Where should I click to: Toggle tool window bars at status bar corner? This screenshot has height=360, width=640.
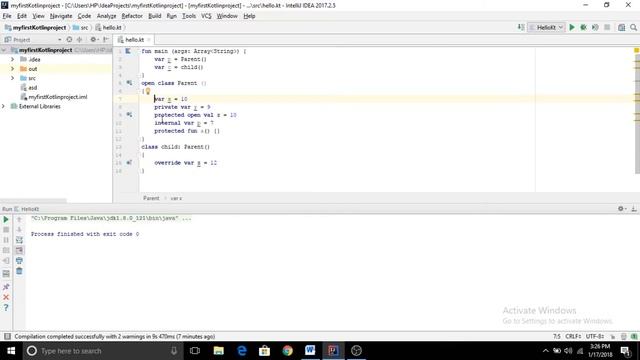coord(7,336)
